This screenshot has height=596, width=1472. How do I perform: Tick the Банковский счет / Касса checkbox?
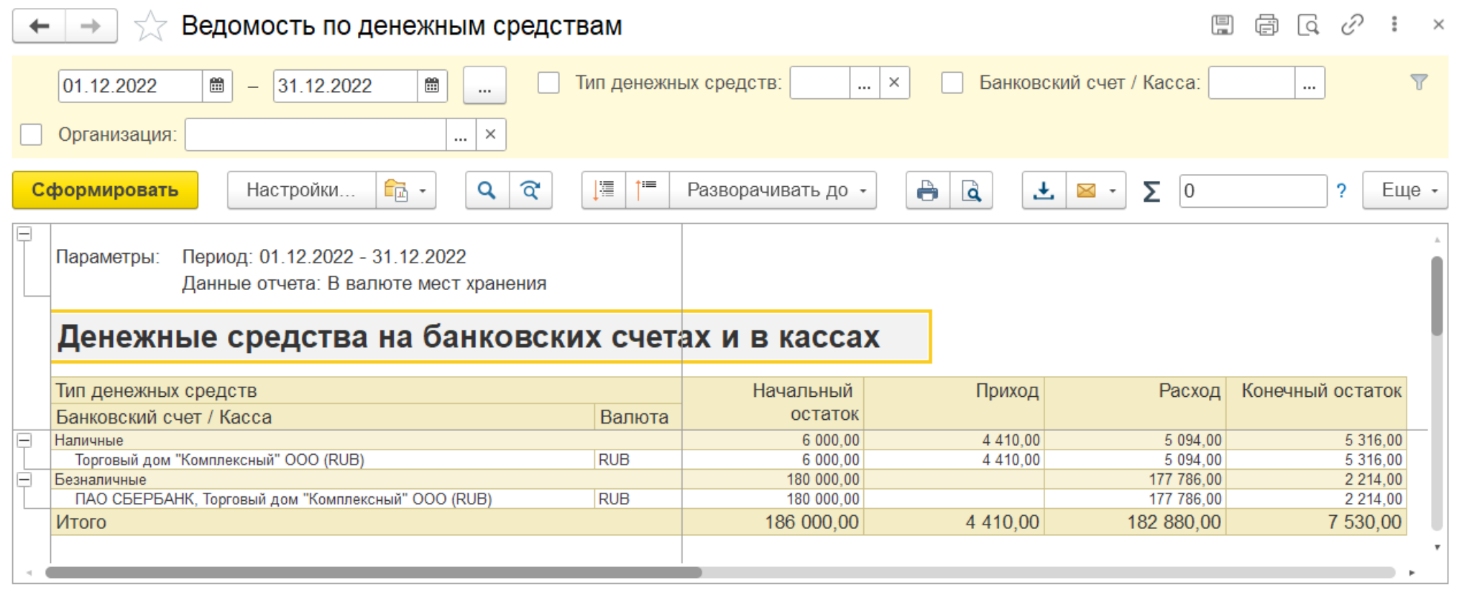pyautogui.click(x=952, y=84)
